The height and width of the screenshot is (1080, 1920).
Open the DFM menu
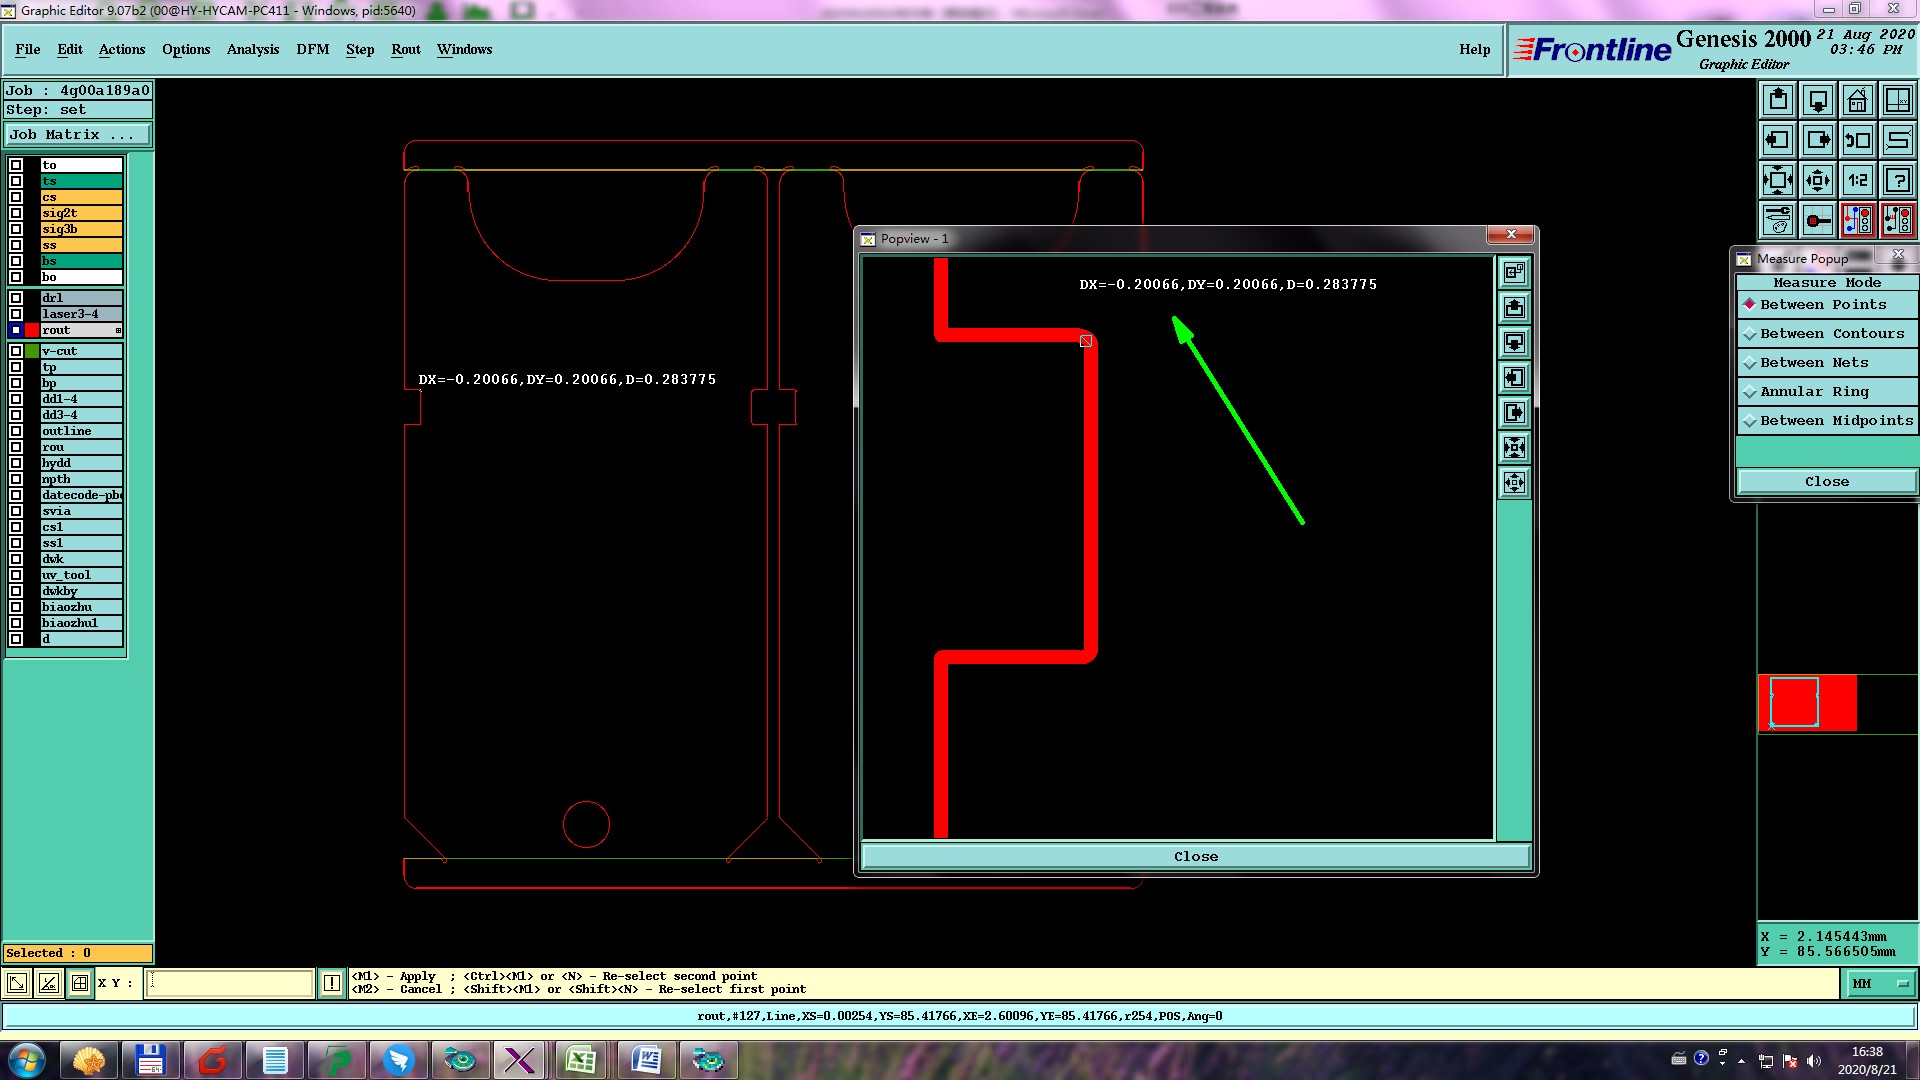point(312,49)
